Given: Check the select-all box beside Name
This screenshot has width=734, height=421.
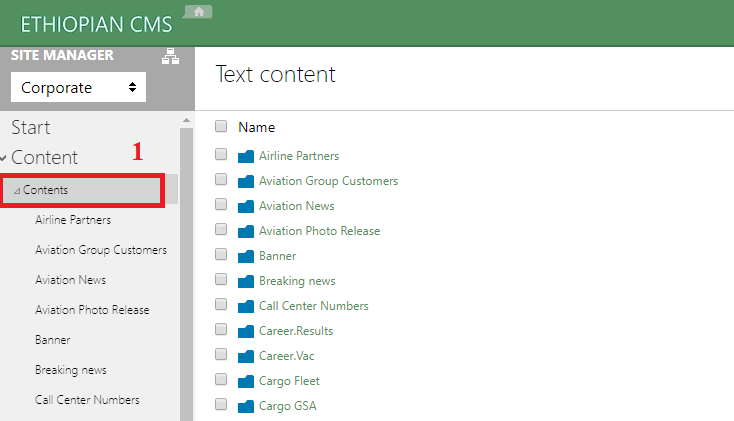Looking at the screenshot, I should (x=221, y=126).
